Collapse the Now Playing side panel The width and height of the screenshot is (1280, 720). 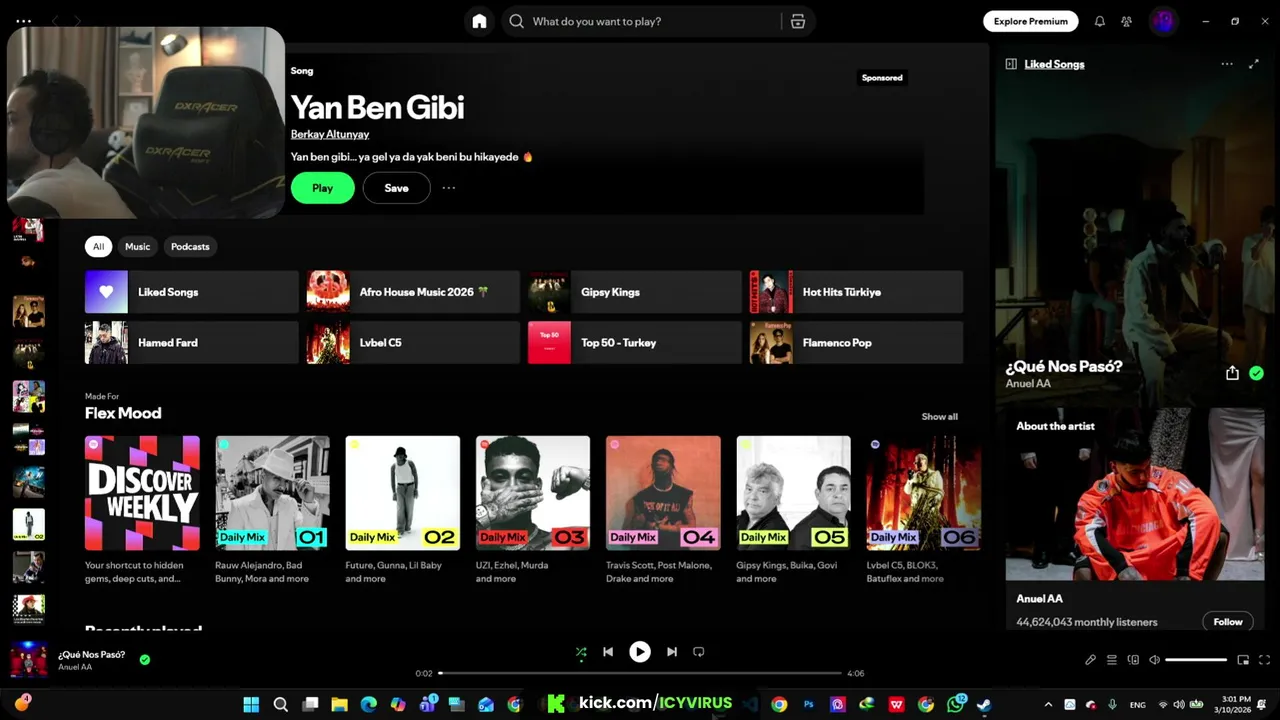[1011, 64]
